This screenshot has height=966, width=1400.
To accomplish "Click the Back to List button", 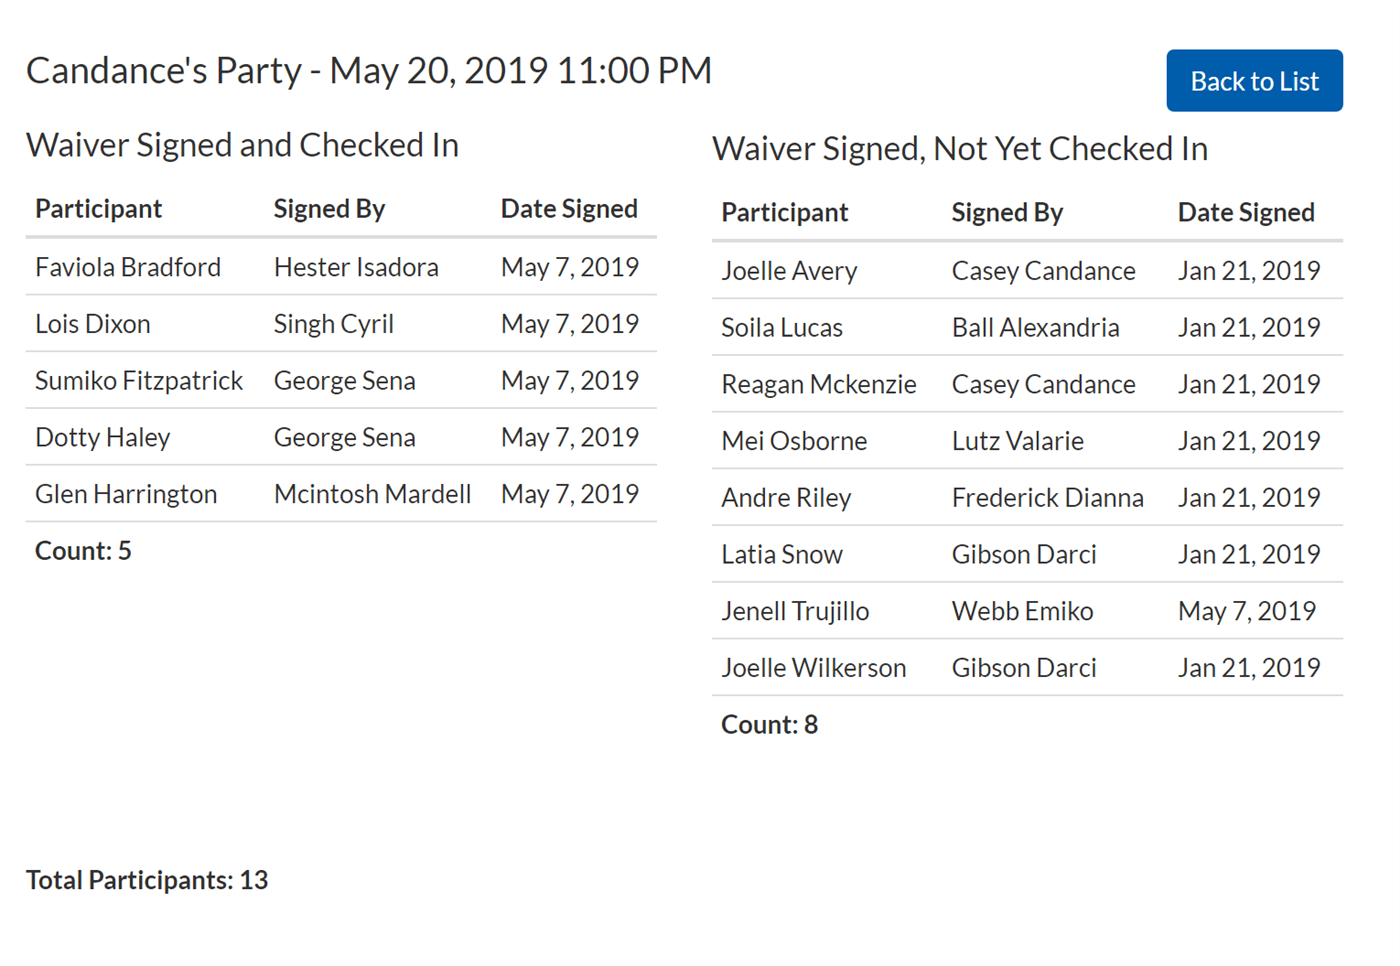I will click(x=1254, y=81).
